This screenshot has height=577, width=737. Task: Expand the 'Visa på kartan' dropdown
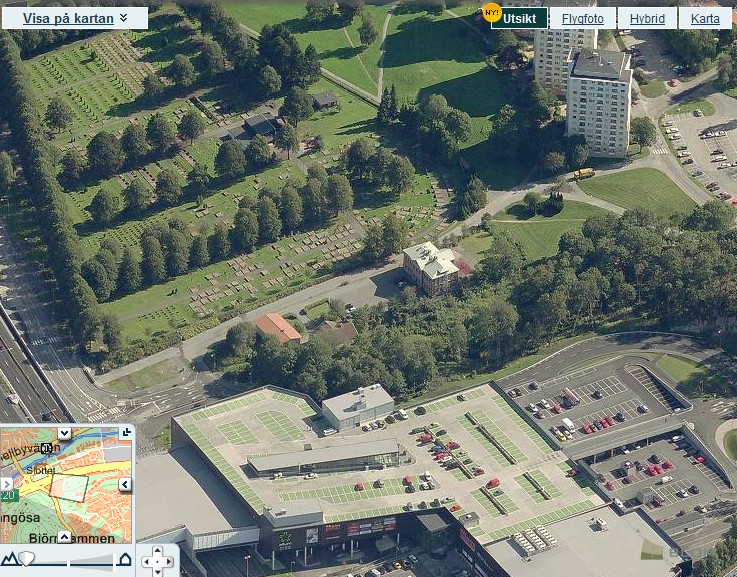click(x=75, y=17)
